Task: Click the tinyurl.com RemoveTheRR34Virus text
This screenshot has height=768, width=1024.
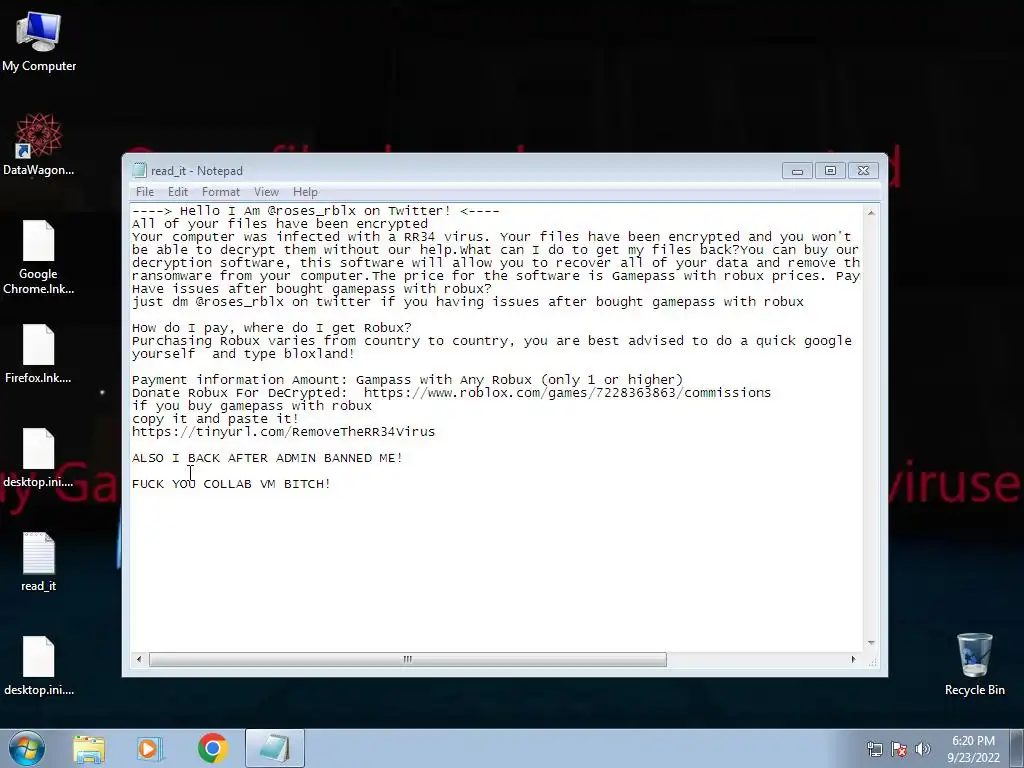Action: pos(283,432)
